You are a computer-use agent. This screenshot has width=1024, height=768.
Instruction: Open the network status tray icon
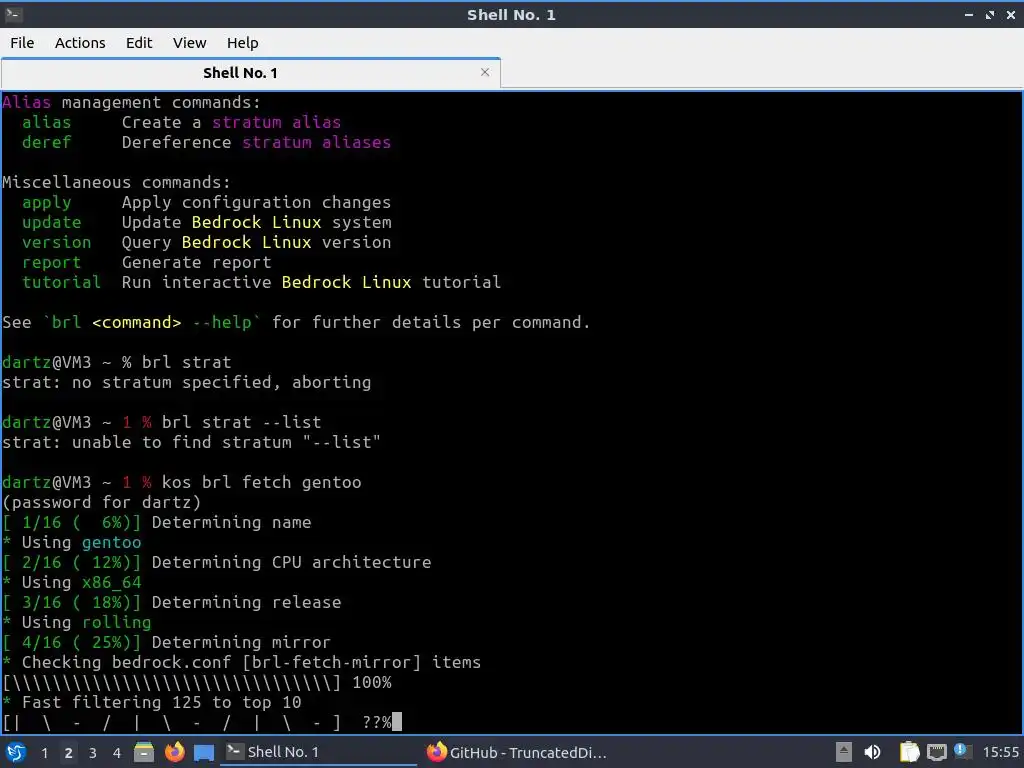(x=936, y=752)
